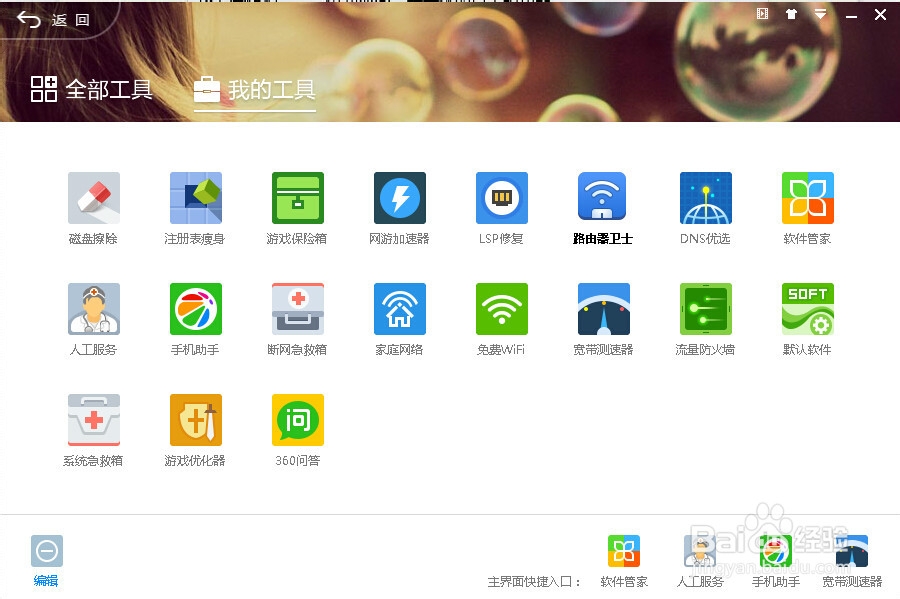This screenshot has width=900, height=599.
Task: Close the 360 tools window
Action: [880, 15]
